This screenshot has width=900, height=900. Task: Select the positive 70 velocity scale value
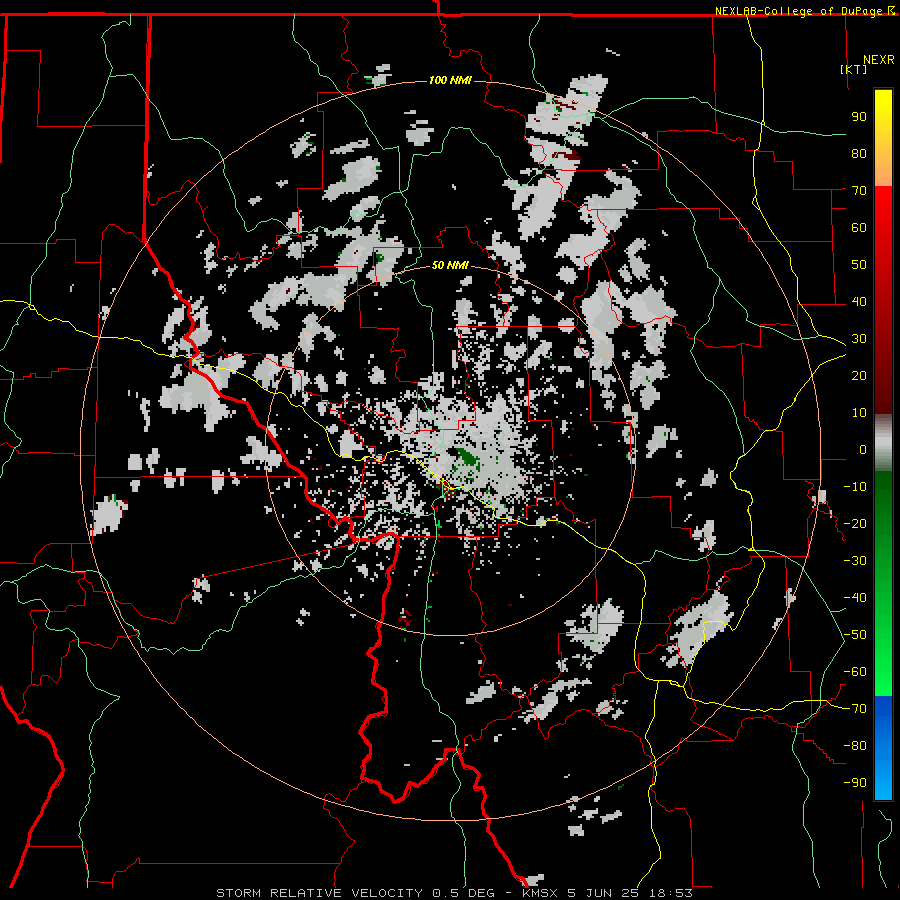click(859, 191)
